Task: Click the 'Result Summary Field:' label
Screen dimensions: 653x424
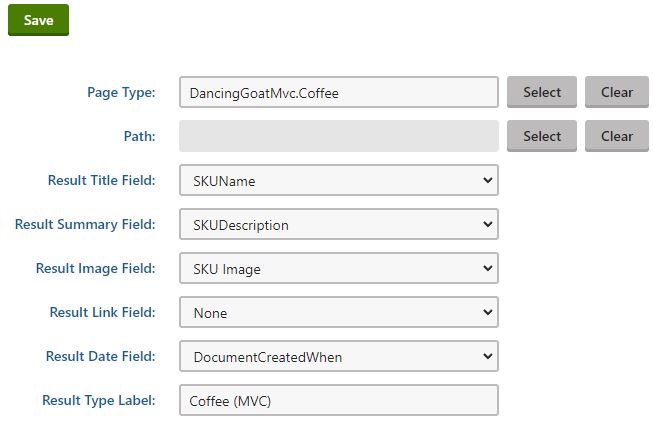Action: [85, 224]
